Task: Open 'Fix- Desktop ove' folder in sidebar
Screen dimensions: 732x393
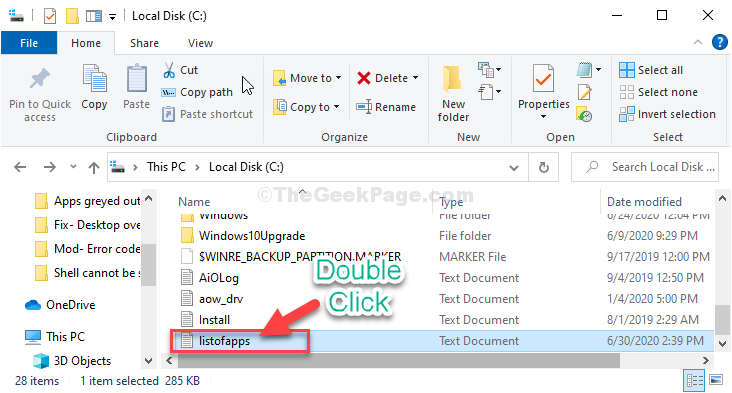Action: [x=87, y=225]
